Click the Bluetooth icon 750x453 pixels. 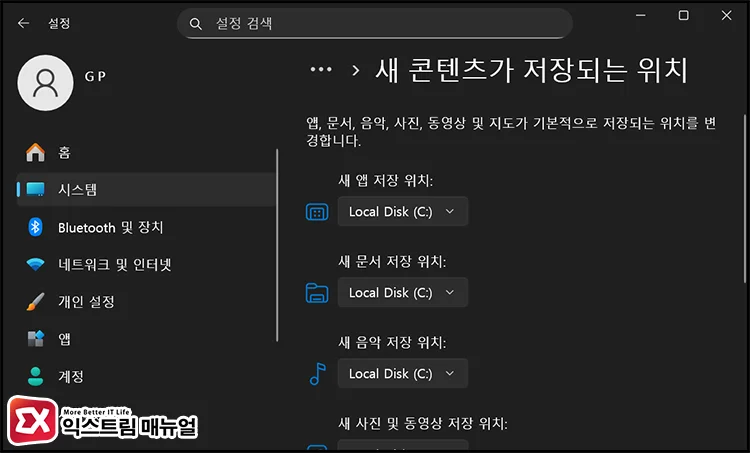click(35, 227)
